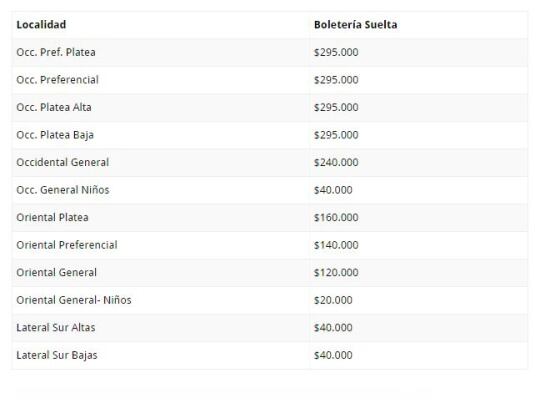Click Occidental General locality
This screenshot has height=408, width=545.
(x=63, y=162)
